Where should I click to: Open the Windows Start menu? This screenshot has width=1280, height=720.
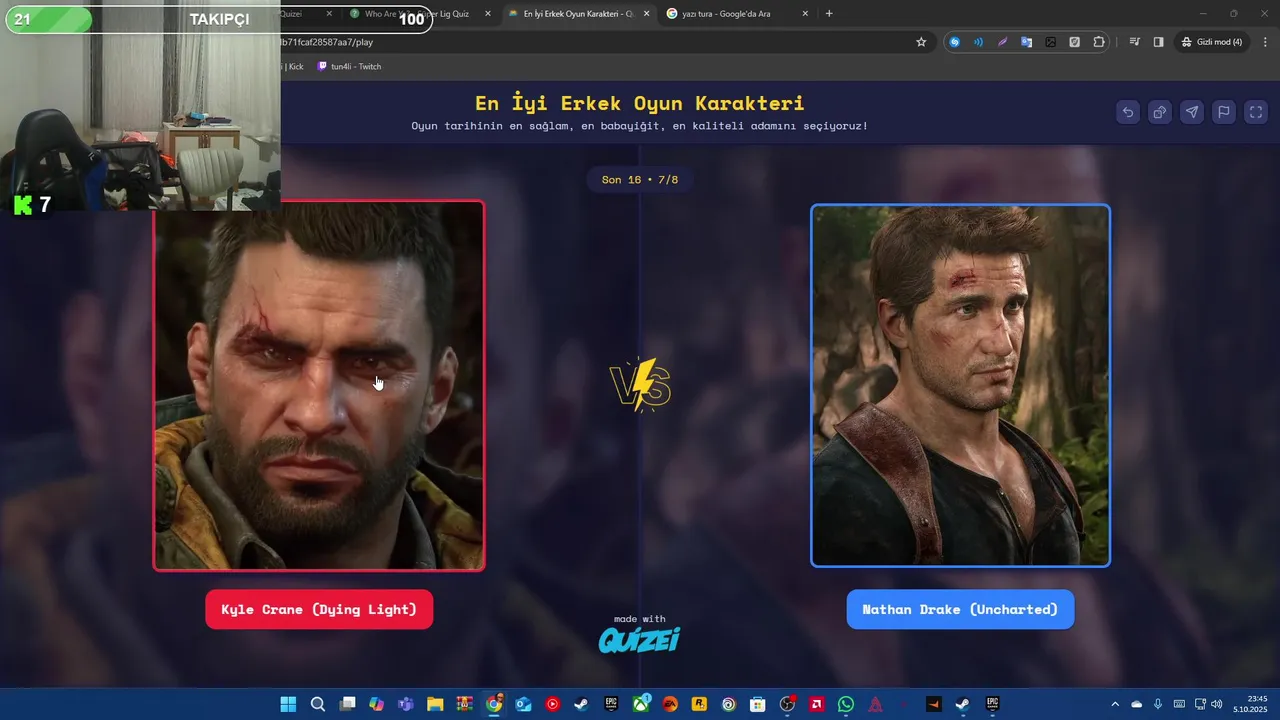click(288, 704)
